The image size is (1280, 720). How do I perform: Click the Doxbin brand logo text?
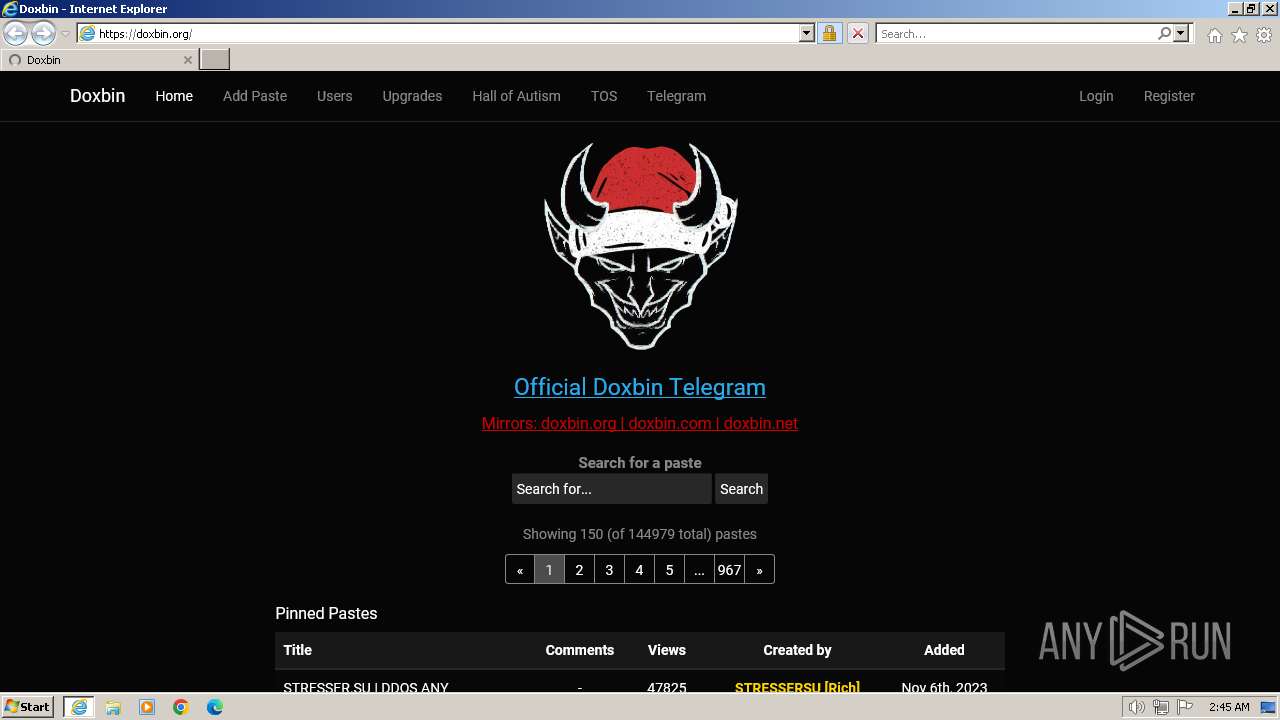click(97, 96)
